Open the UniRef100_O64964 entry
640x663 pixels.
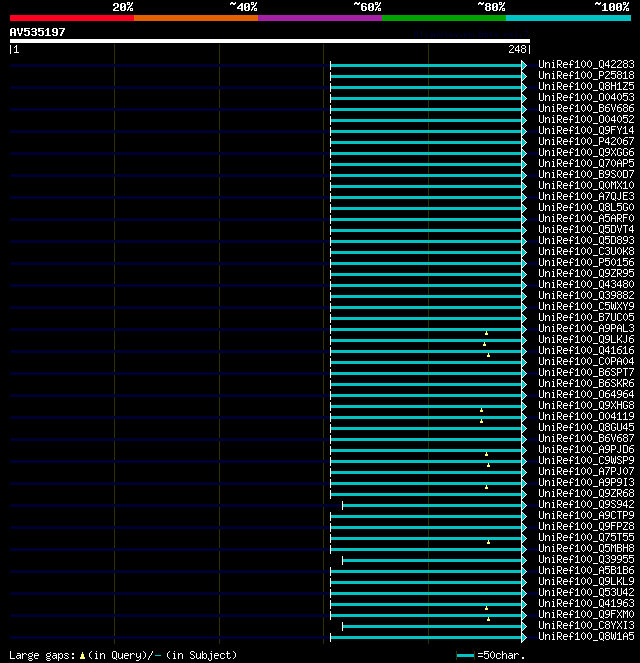pos(586,394)
